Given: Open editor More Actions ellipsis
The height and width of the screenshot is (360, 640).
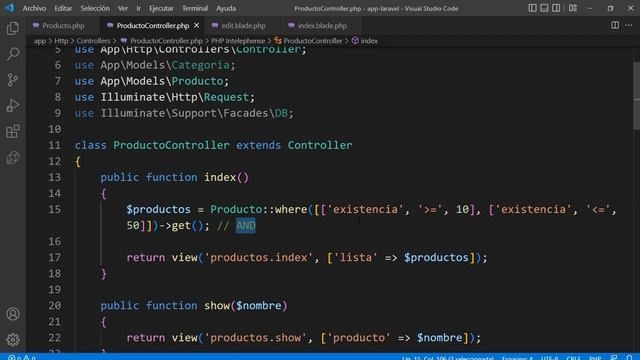Looking at the screenshot, I should point(629,25).
